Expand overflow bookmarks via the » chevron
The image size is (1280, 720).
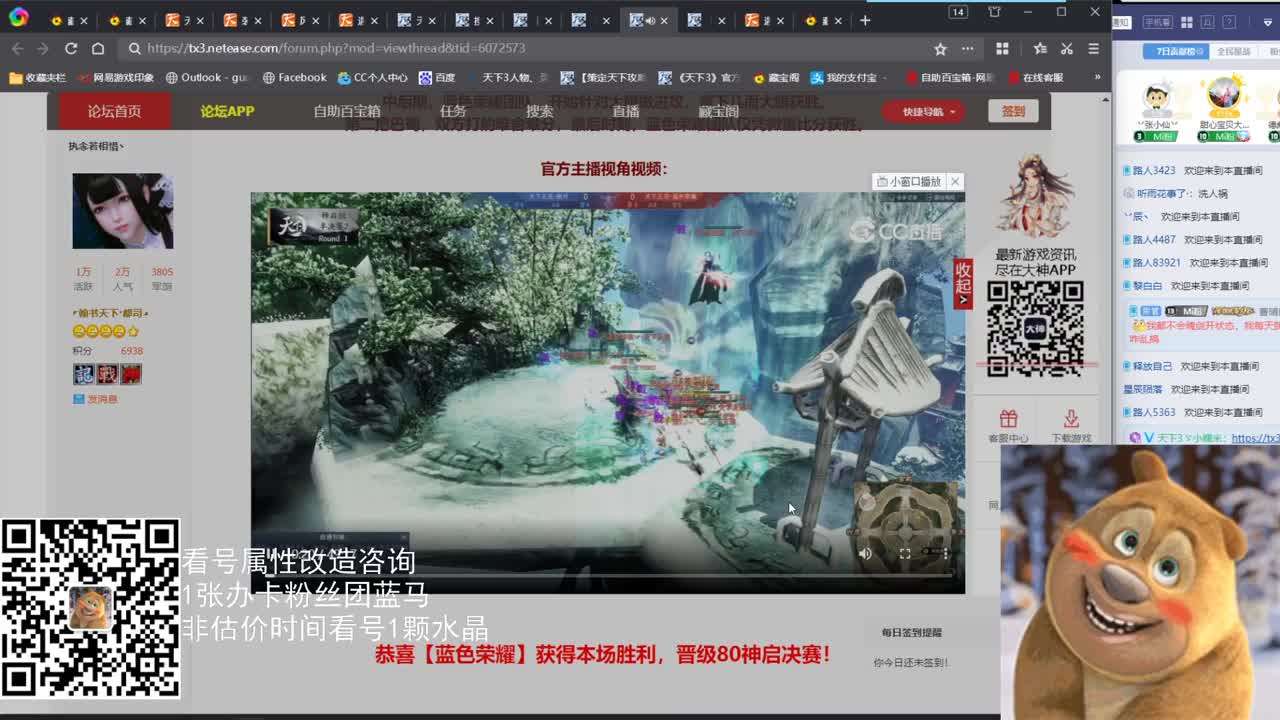1096,76
